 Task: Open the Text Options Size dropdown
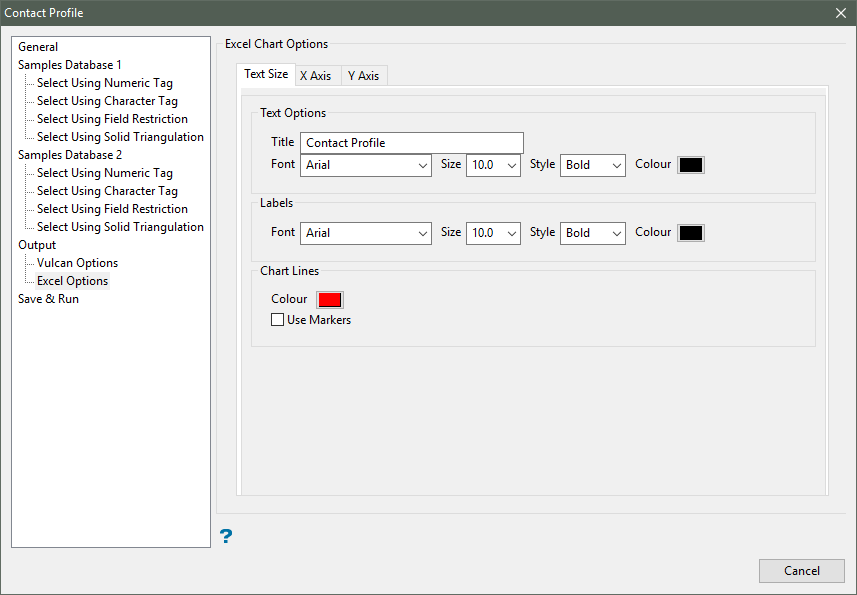pos(493,165)
